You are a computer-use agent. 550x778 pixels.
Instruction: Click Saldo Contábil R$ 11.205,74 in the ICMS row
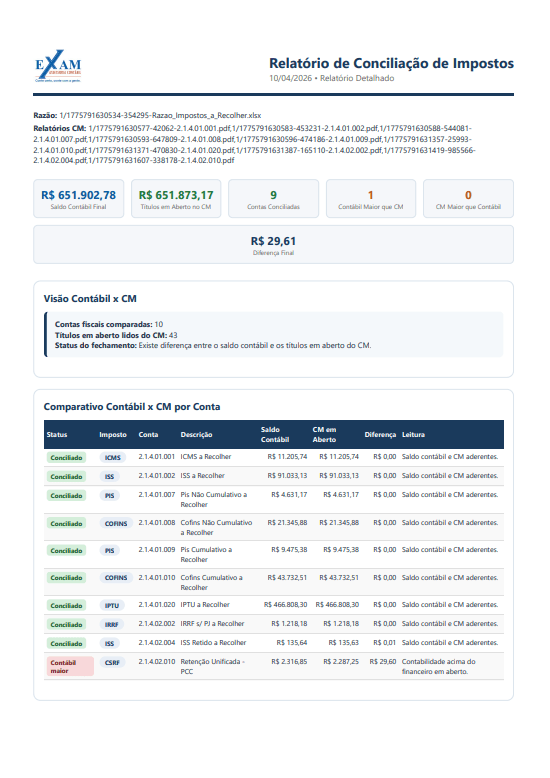pyautogui.click(x=287, y=456)
